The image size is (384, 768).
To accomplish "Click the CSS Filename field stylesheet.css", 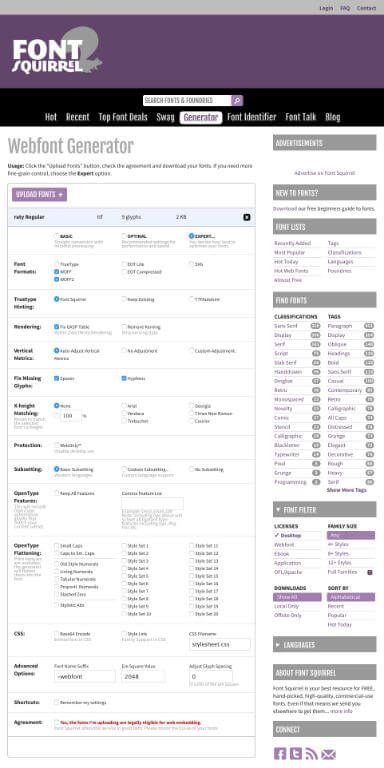I will 219,644.
